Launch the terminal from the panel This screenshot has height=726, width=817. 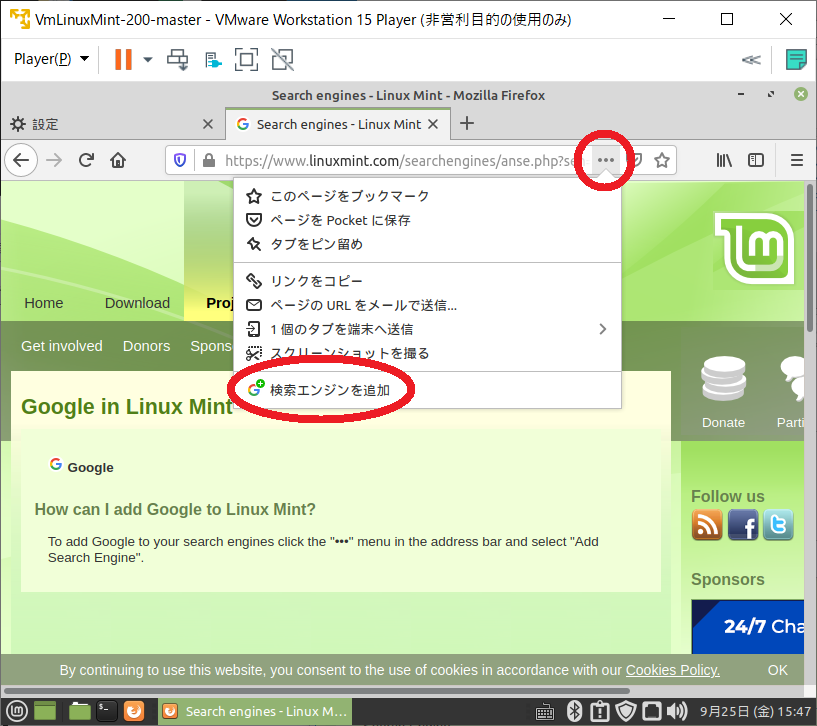pos(107,711)
